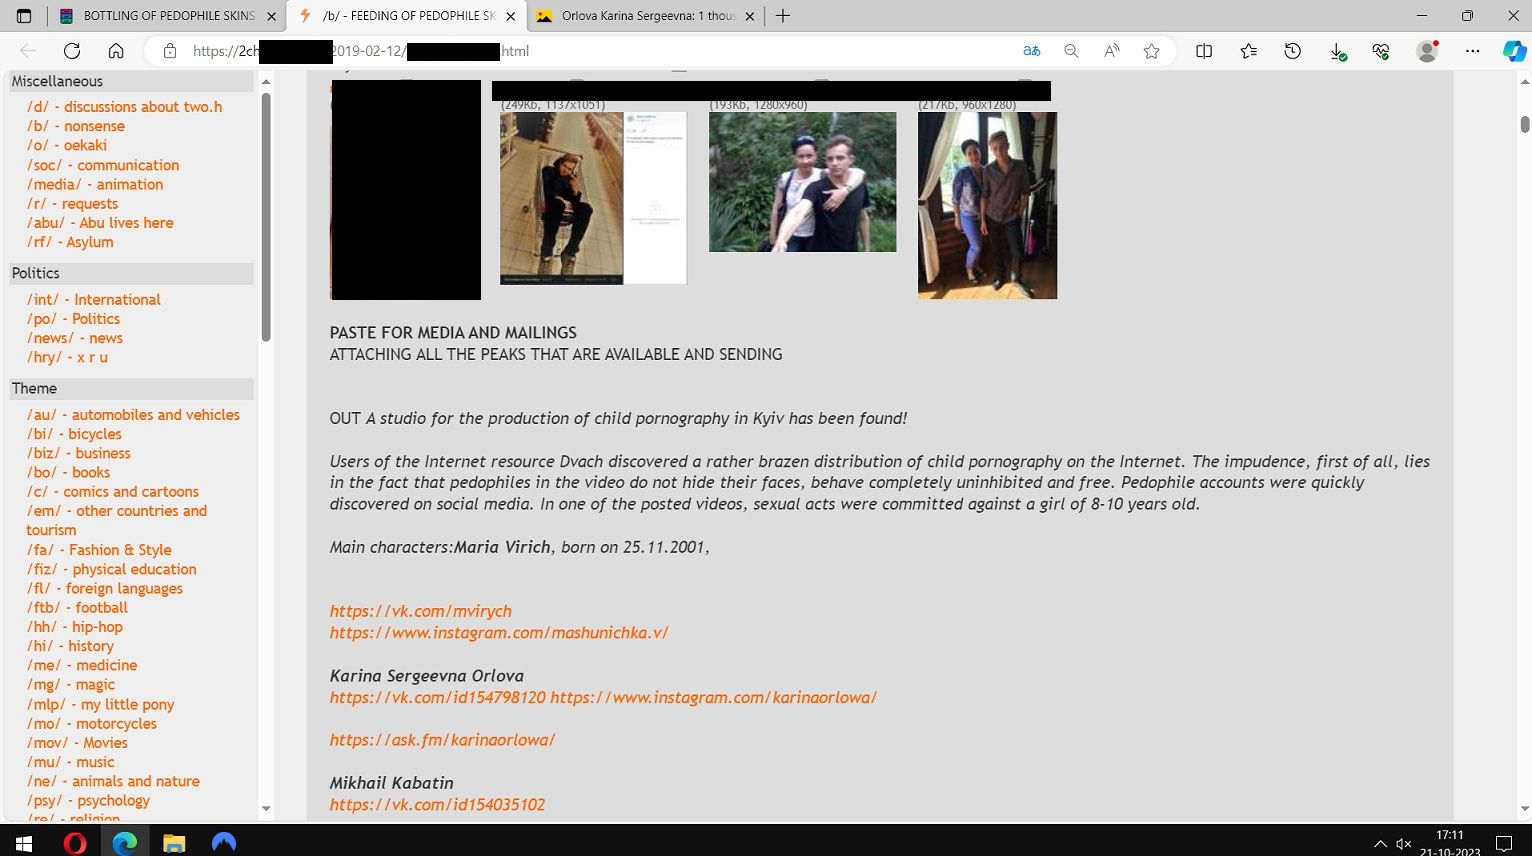Go to /bo/ - books board

[68, 472]
